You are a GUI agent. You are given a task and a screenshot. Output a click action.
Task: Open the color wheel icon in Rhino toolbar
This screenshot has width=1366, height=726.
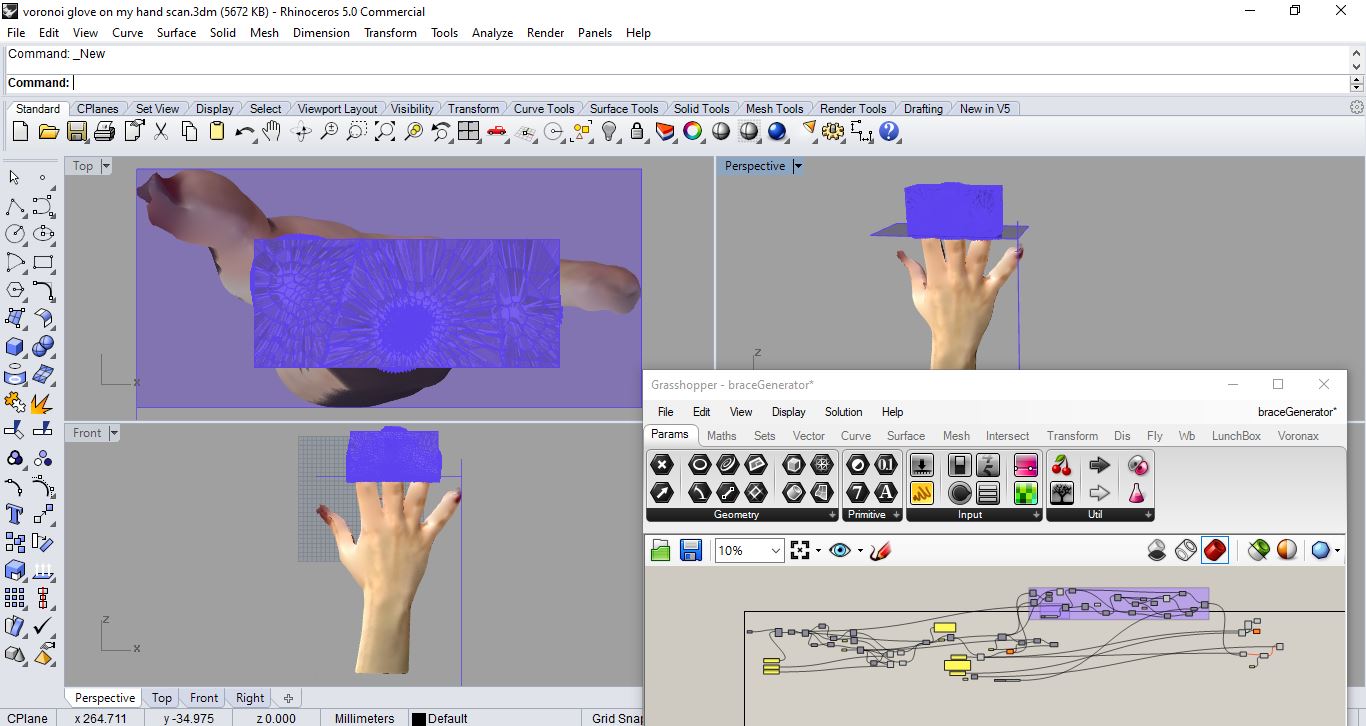pyautogui.click(x=692, y=131)
